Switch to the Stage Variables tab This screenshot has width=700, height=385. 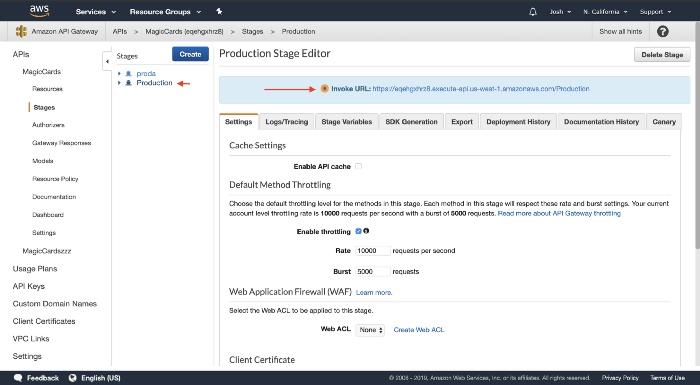tap(347, 121)
